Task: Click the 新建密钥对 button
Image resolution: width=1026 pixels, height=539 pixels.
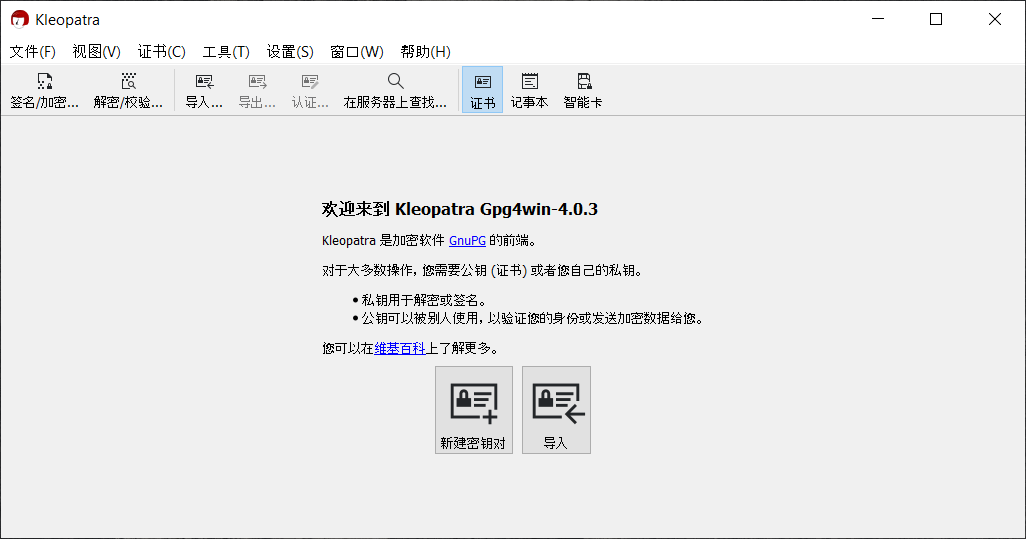Action: coord(474,409)
